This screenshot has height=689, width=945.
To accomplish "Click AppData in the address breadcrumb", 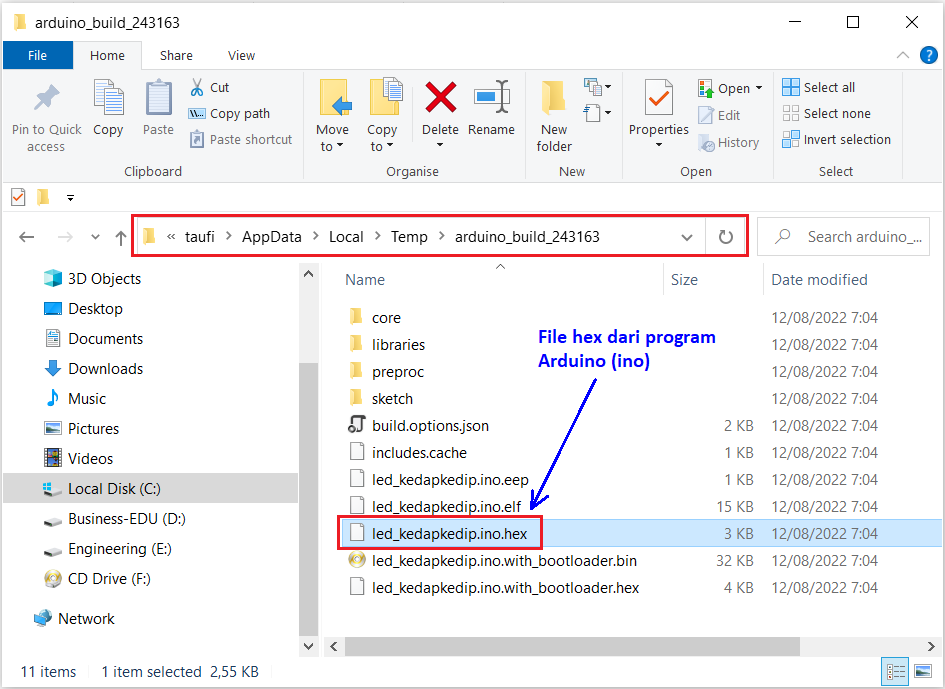I will [x=272, y=237].
